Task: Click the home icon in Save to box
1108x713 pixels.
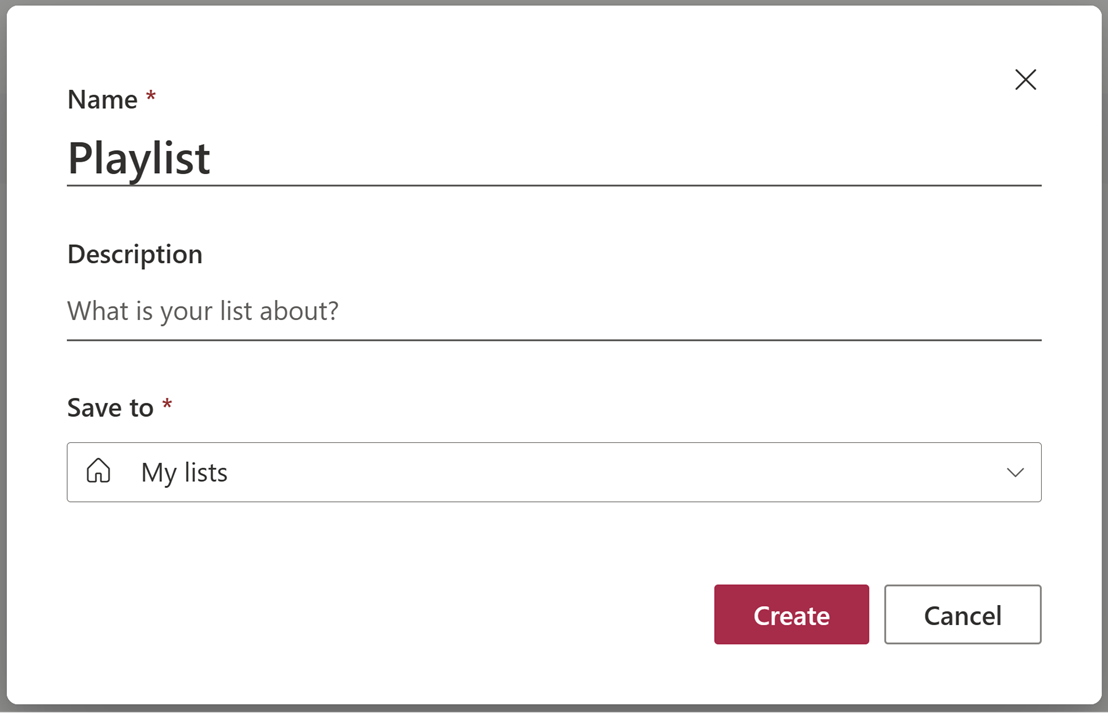Action: click(x=98, y=471)
